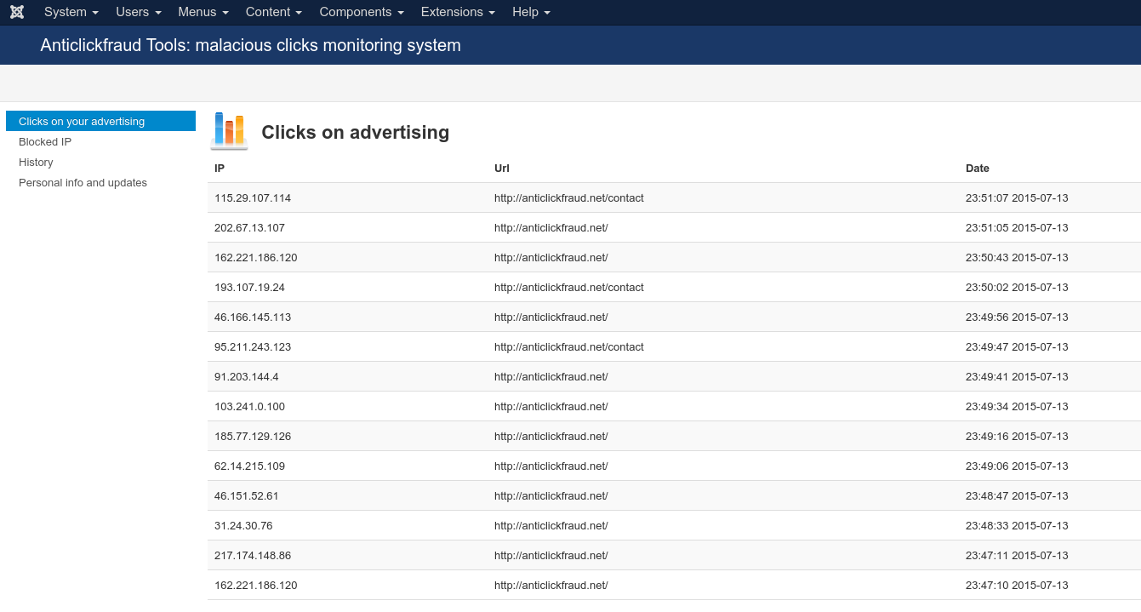Expand the Components menu
The image size is (1141, 612).
coord(361,12)
